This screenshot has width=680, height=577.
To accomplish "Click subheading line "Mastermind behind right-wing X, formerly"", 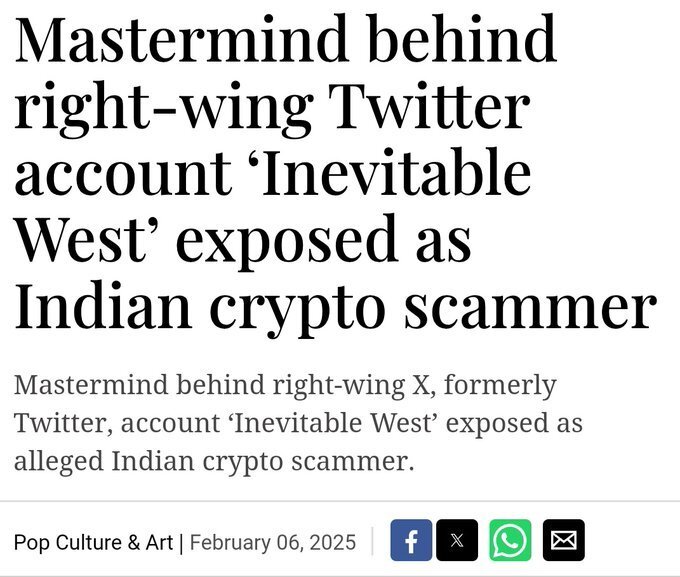I will coord(285,386).
